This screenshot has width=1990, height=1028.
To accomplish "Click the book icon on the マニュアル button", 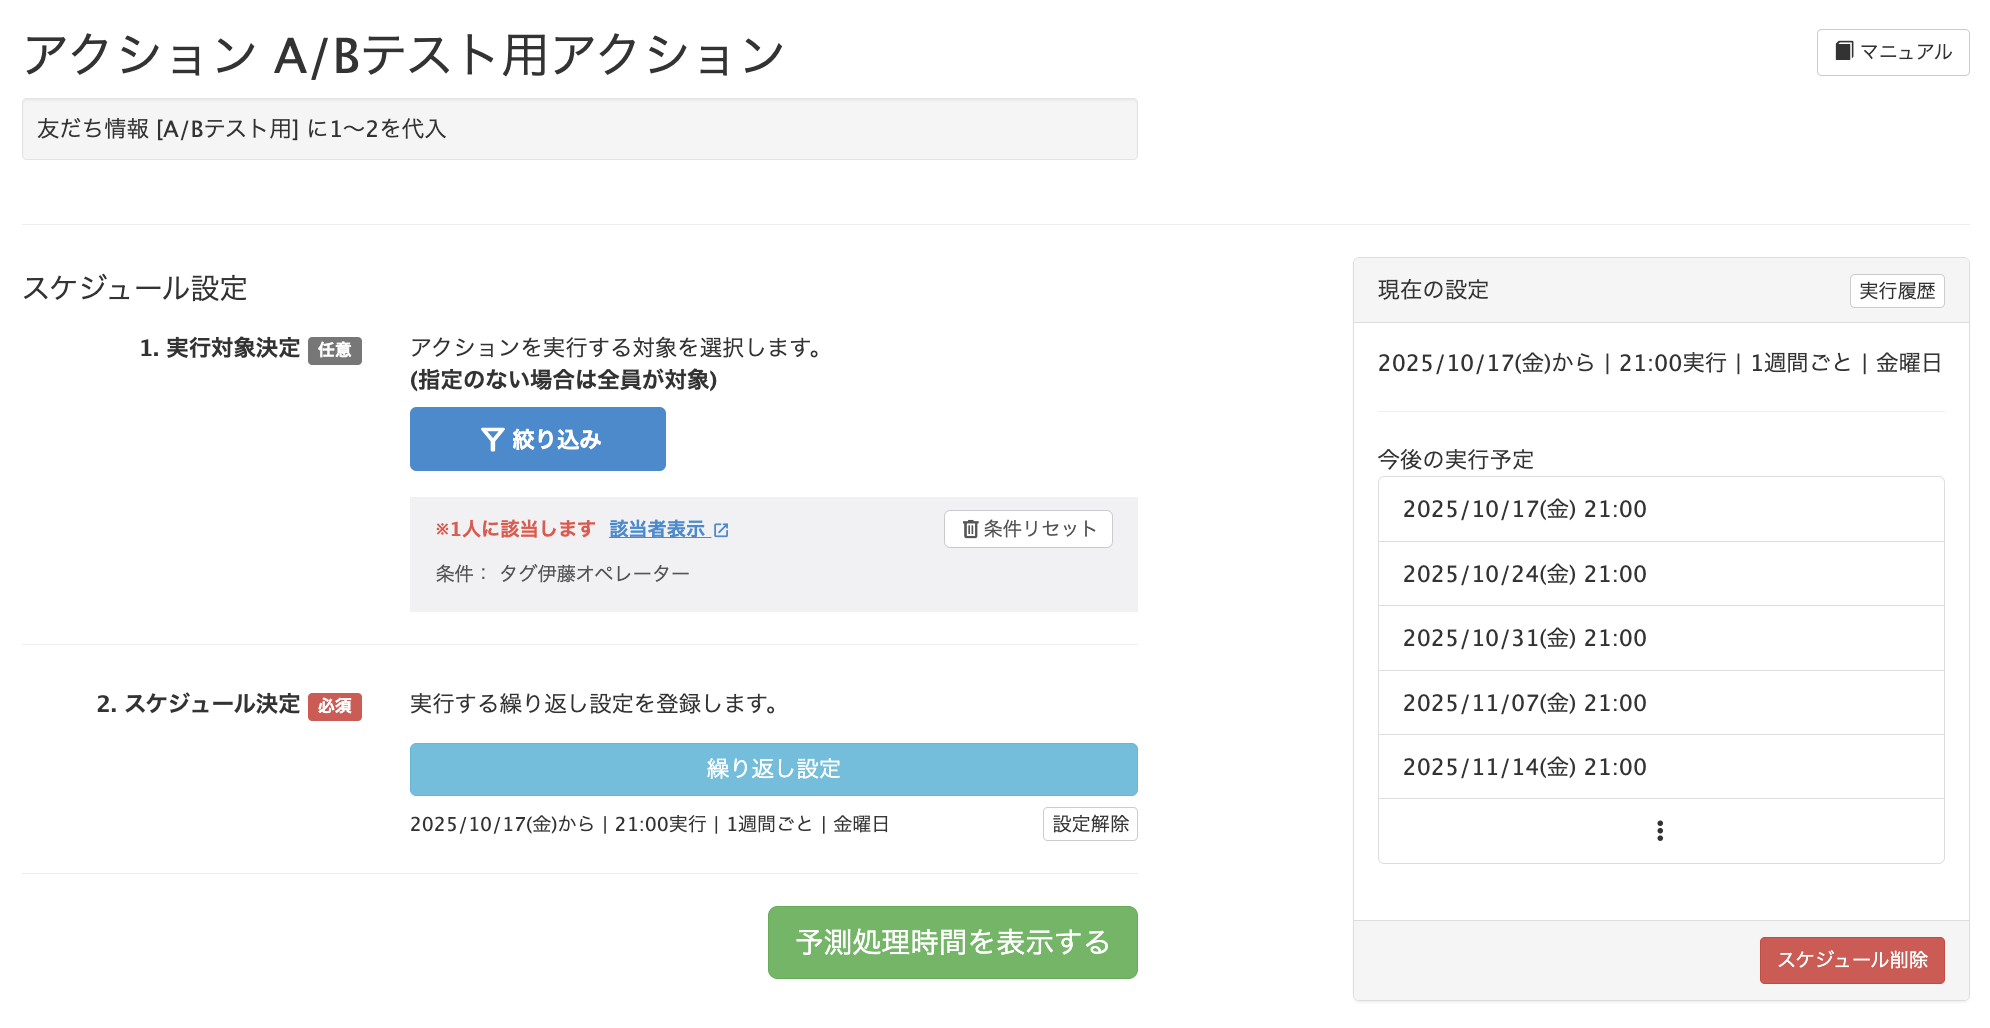I will click(x=1844, y=50).
